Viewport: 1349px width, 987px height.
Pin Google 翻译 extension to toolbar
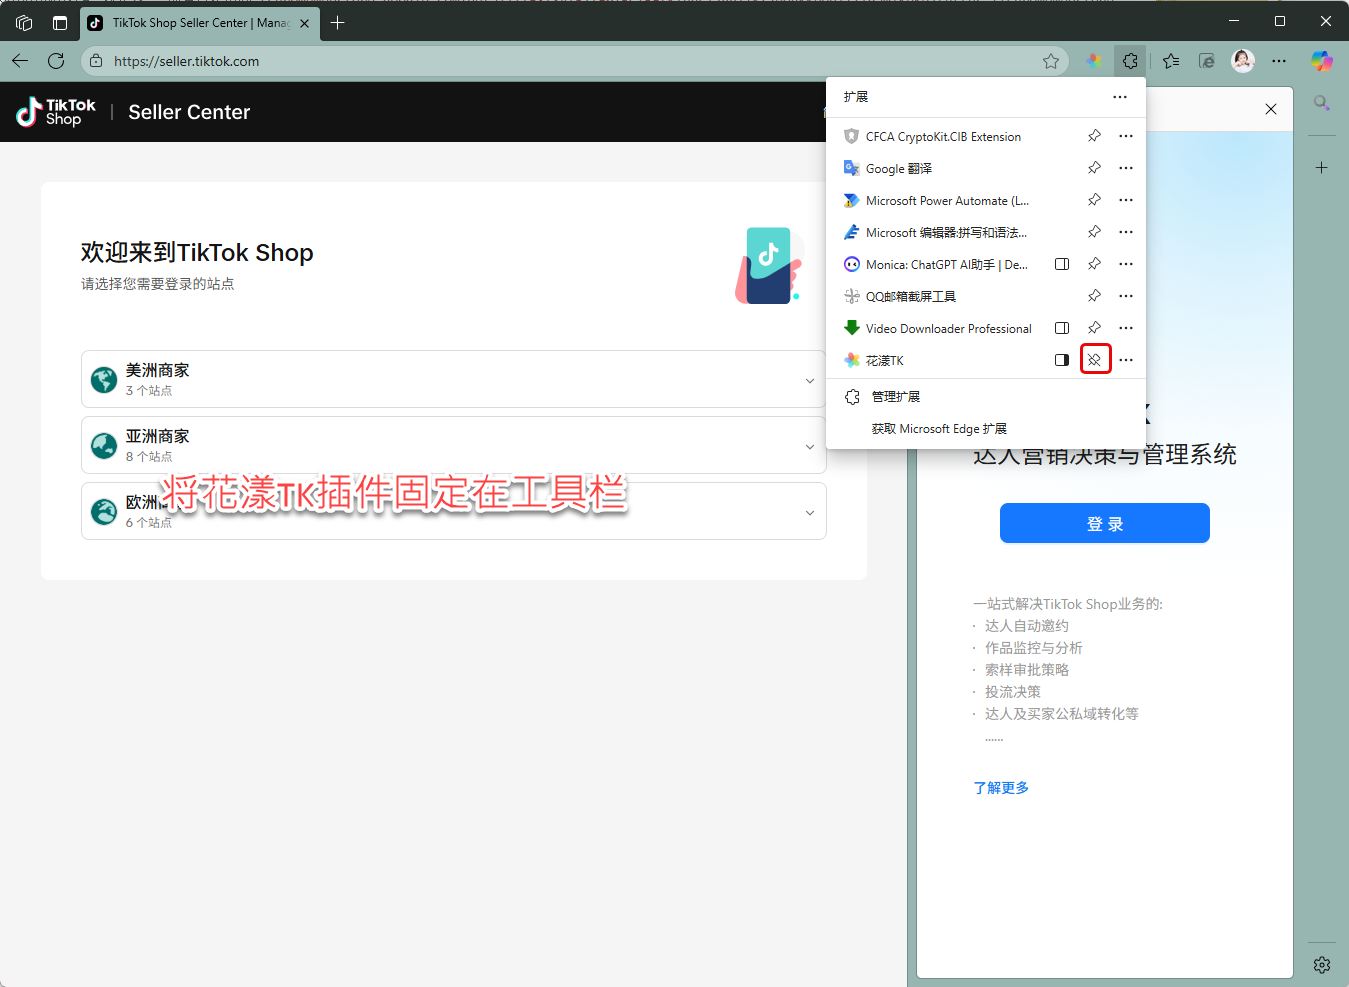click(x=1095, y=168)
